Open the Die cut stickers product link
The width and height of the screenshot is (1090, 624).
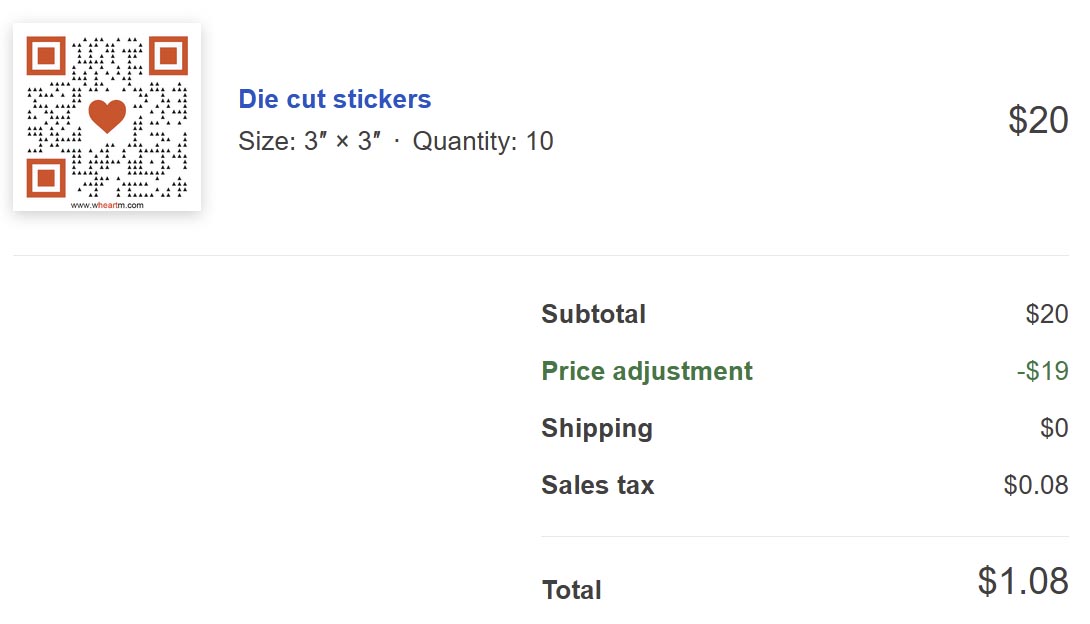[334, 99]
